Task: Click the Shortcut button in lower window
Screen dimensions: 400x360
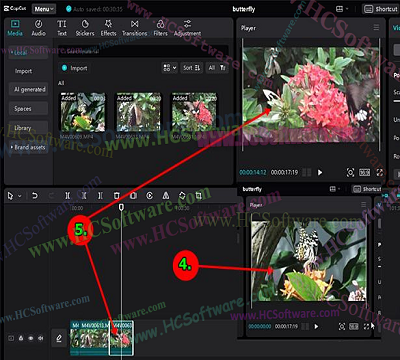Action: pyautogui.click(x=367, y=189)
